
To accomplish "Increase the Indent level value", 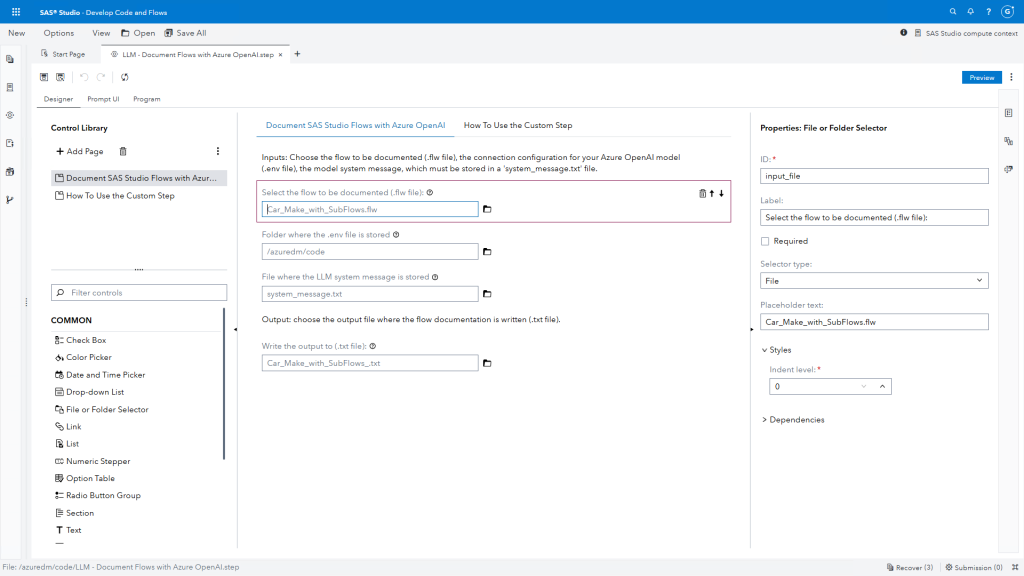I will tap(880, 386).
